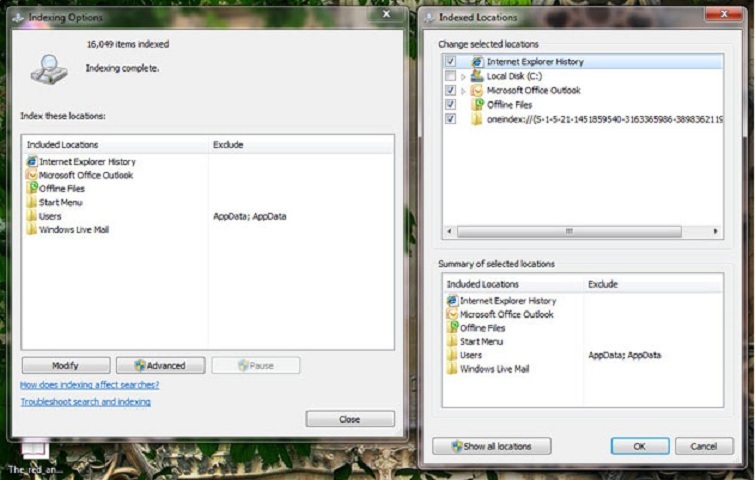Click Users folder icon in Indexing Options list
Image resolution: width=755 pixels, height=480 pixels.
[32, 216]
